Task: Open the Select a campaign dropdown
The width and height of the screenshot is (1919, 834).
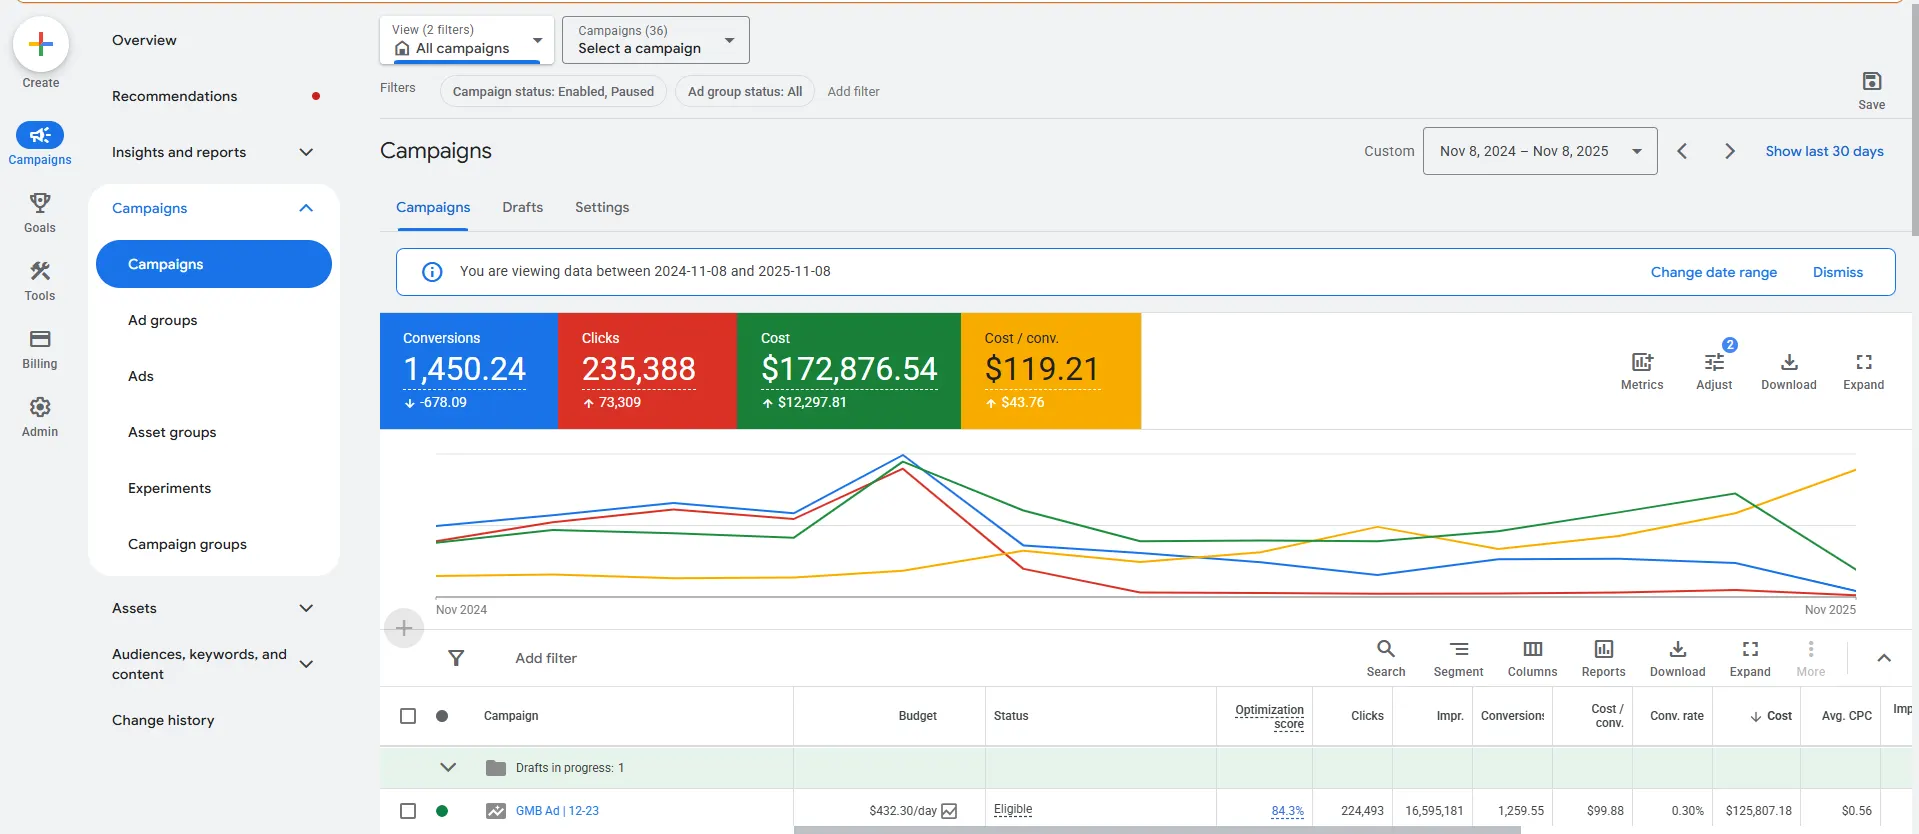Action: (655, 40)
